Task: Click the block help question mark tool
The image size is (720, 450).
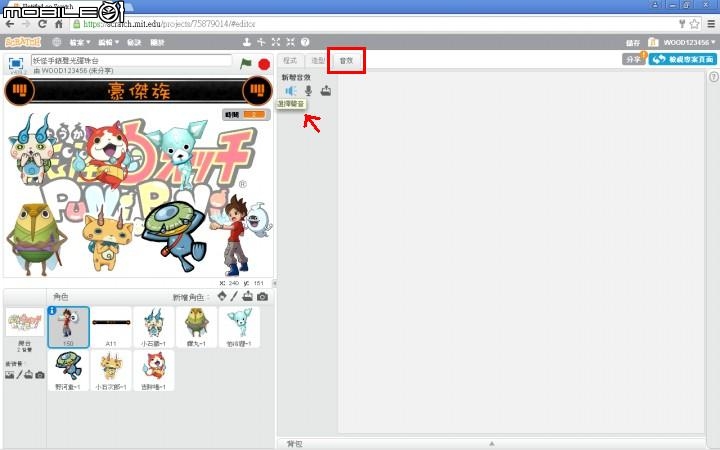Action: pos(305,42)
